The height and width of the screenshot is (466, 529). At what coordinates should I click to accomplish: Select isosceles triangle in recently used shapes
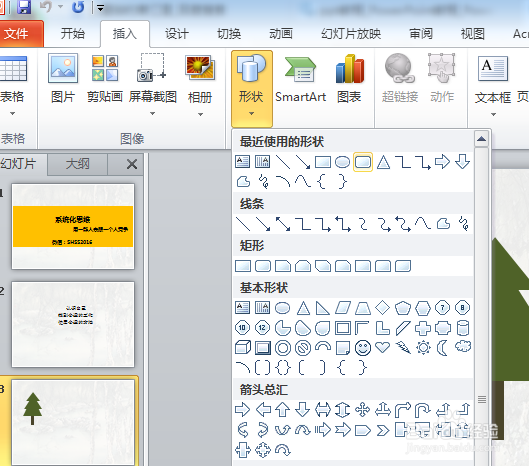coord(383,162)
